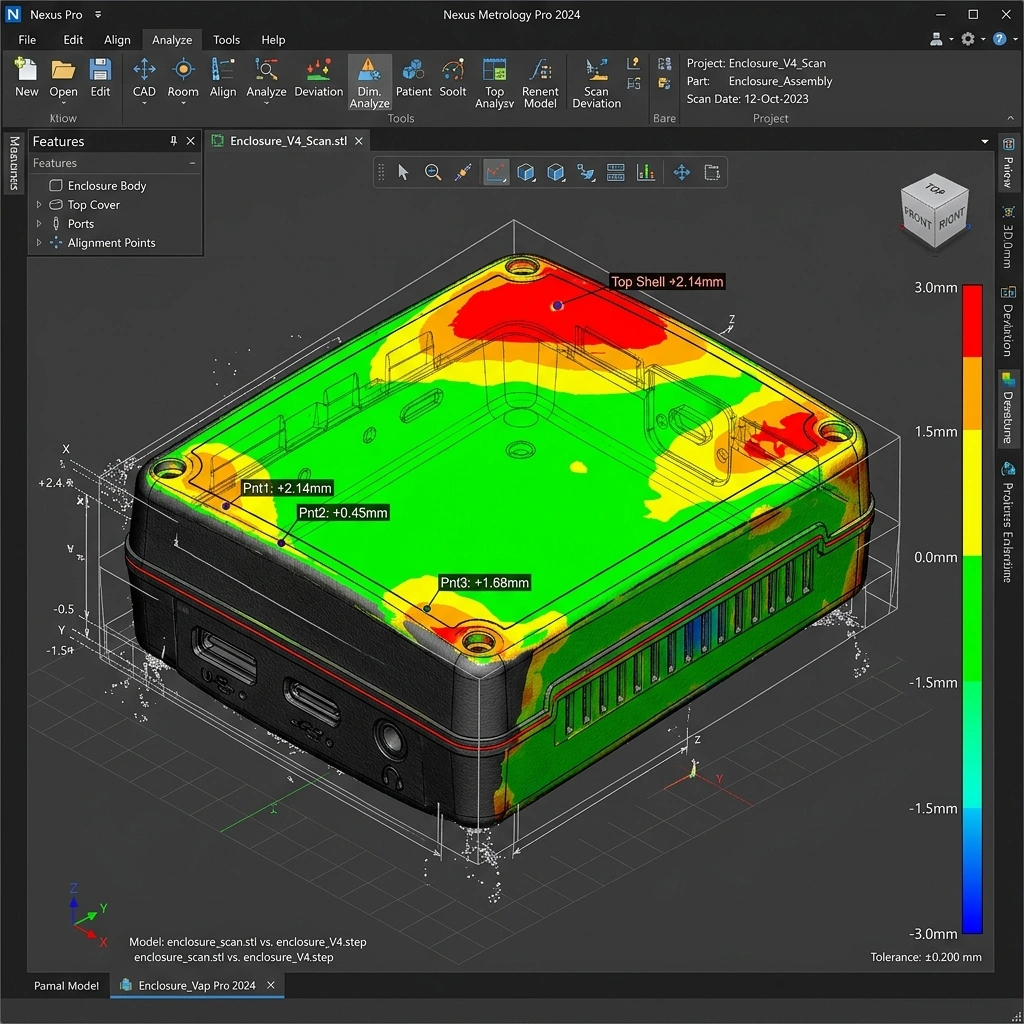The width and height of the screenshot is (1024, 1024).
Task: Open the settings gear dropdown arrow
Action: (x=983, y=40)
